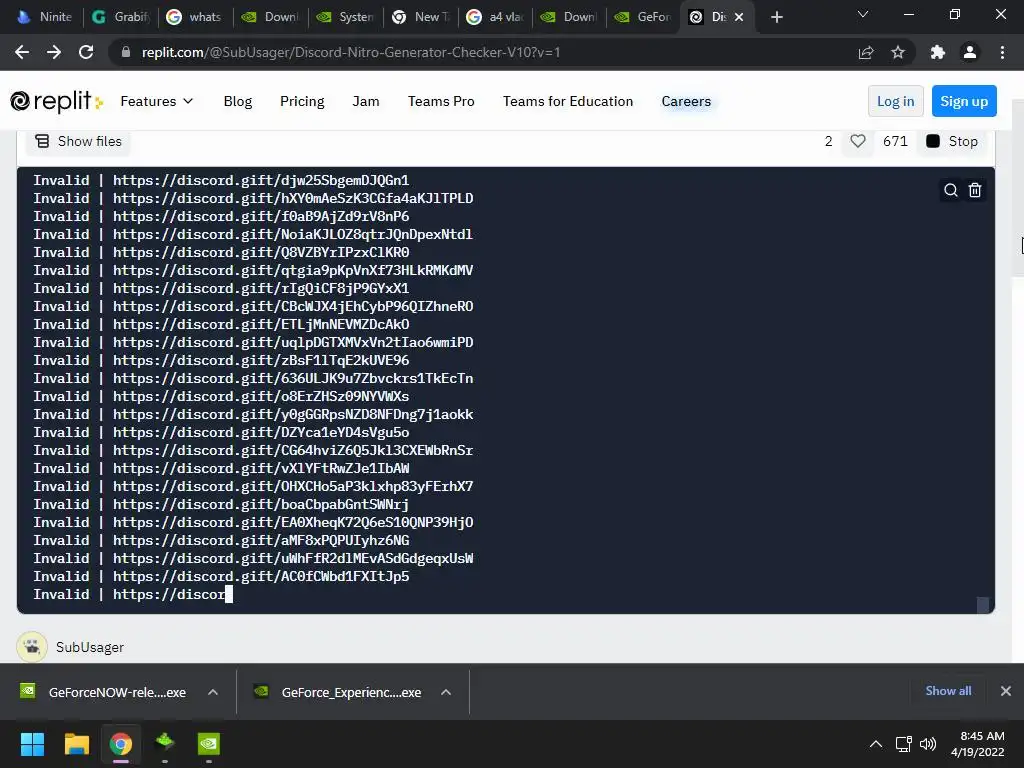Expand GeForceNOW download options chevron
Screen dimensions: 1024x768
pos(213,692)
